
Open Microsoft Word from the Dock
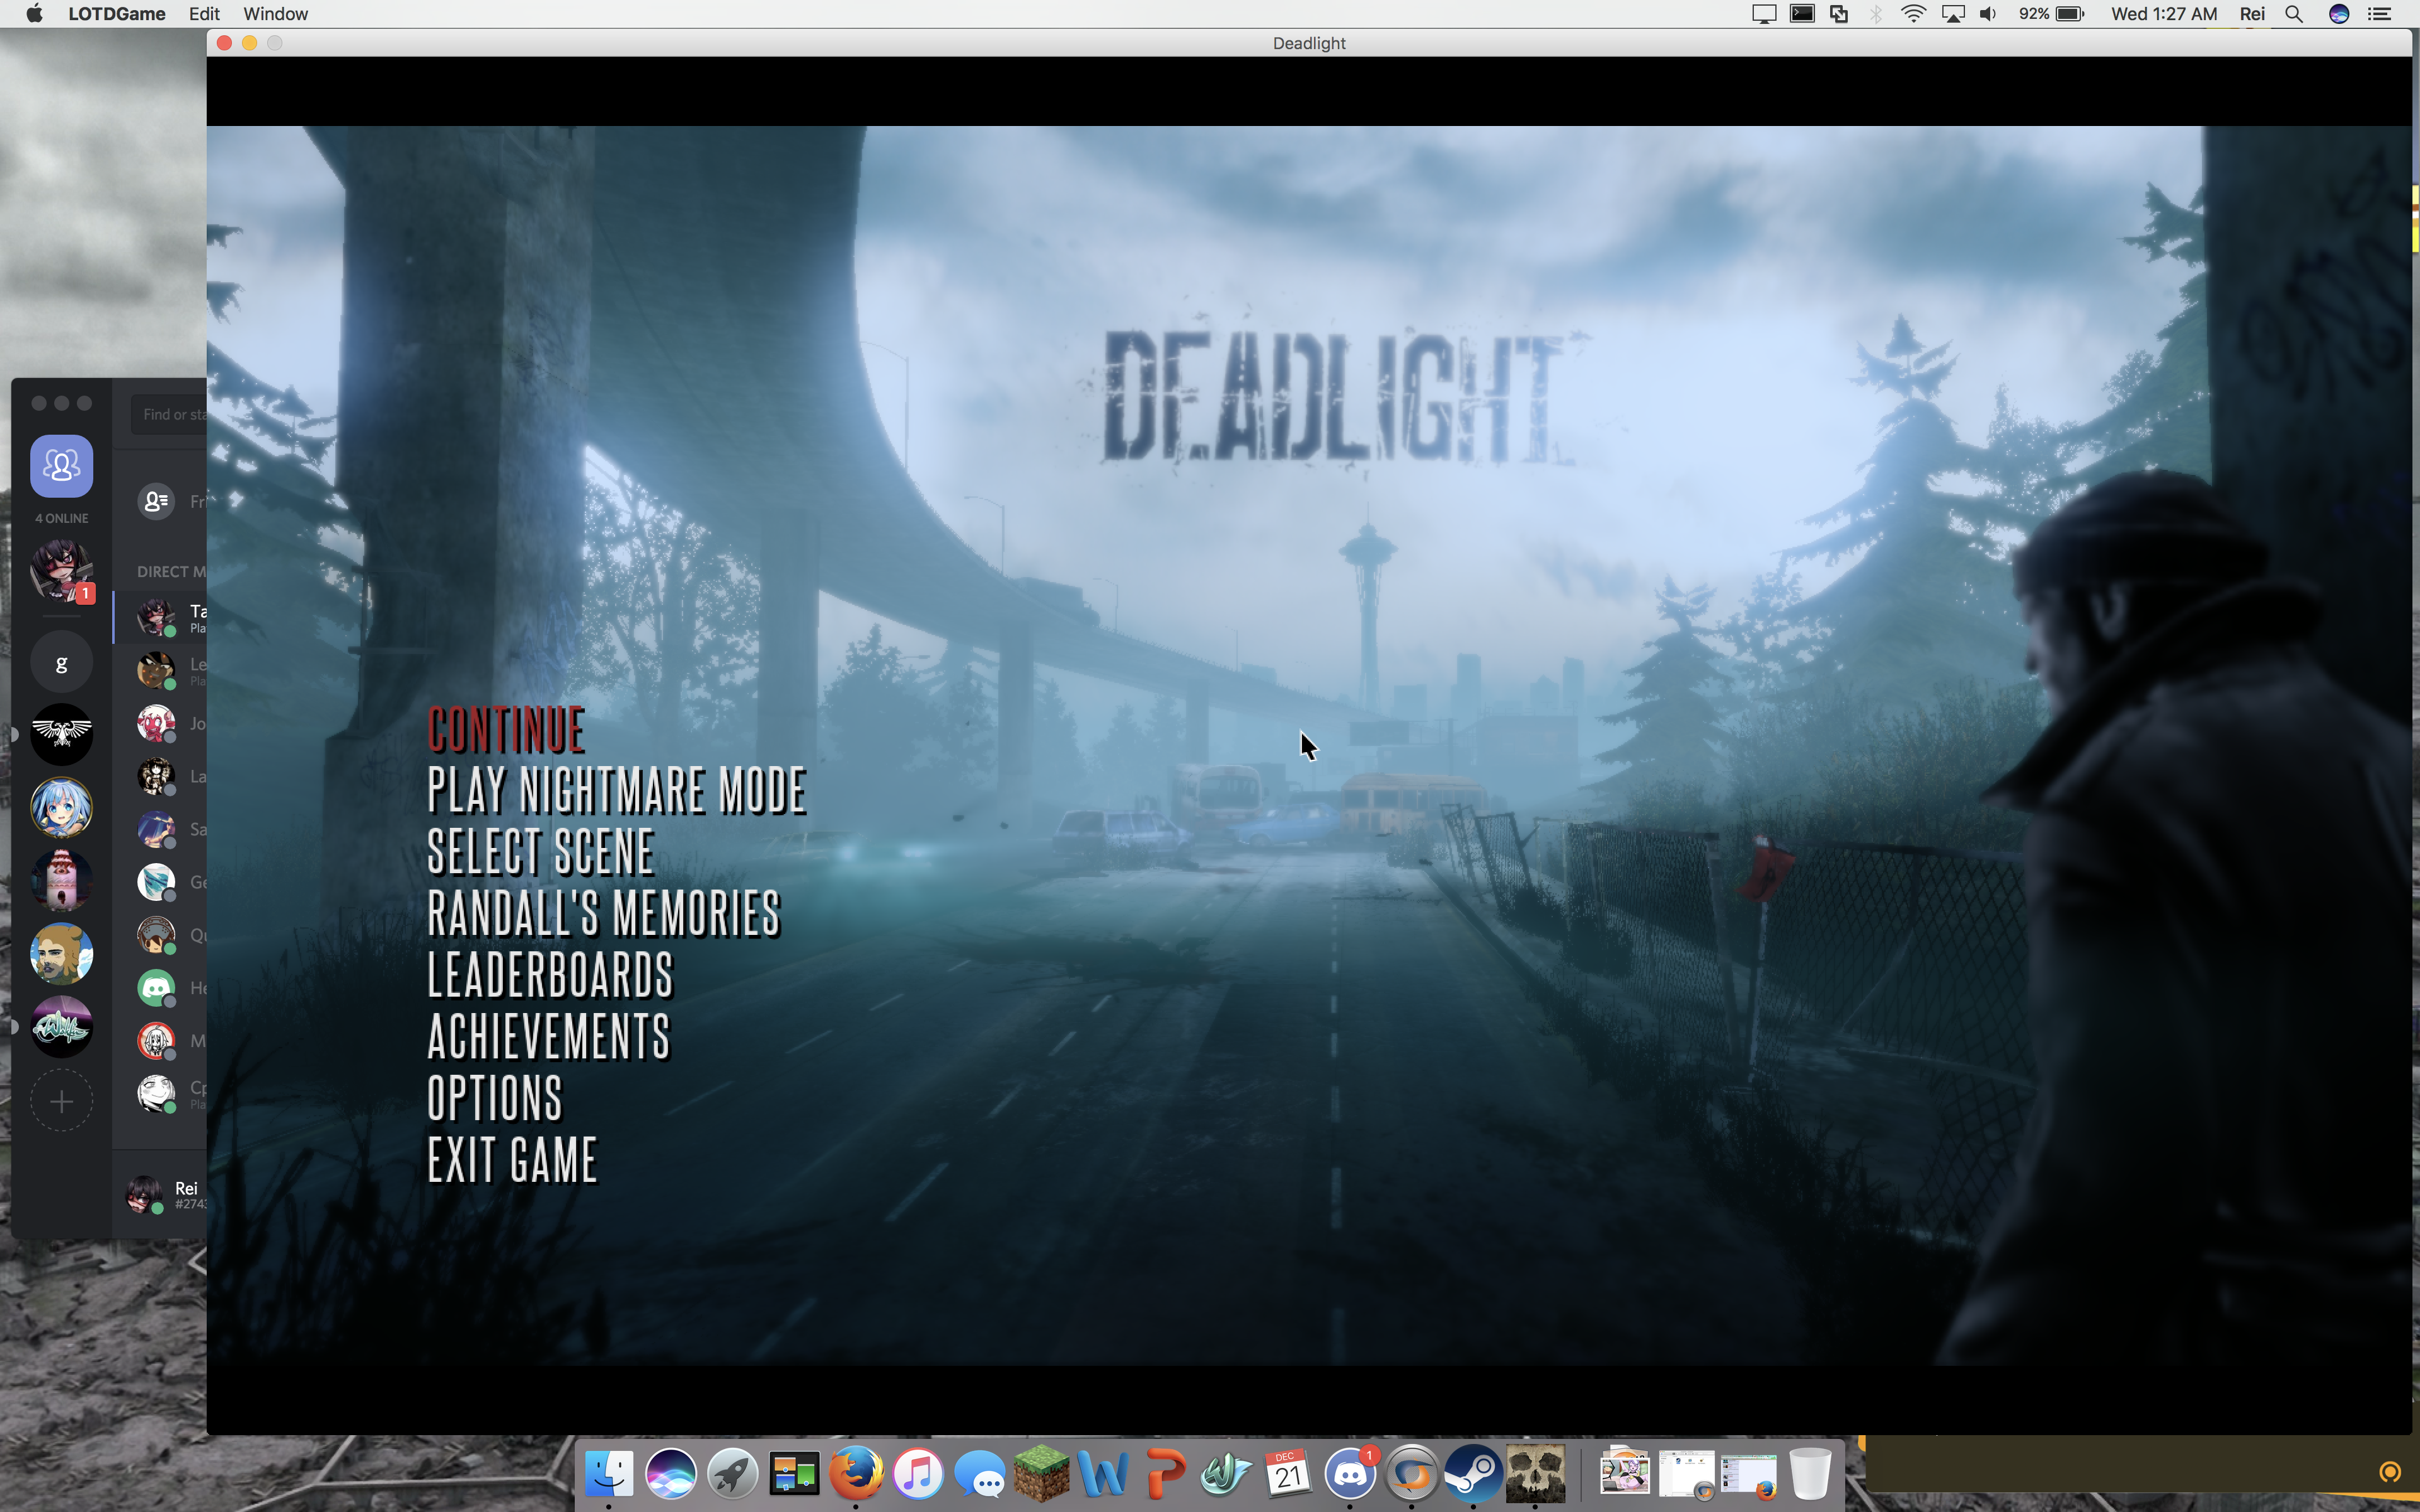click(x=1104, y=1473)
